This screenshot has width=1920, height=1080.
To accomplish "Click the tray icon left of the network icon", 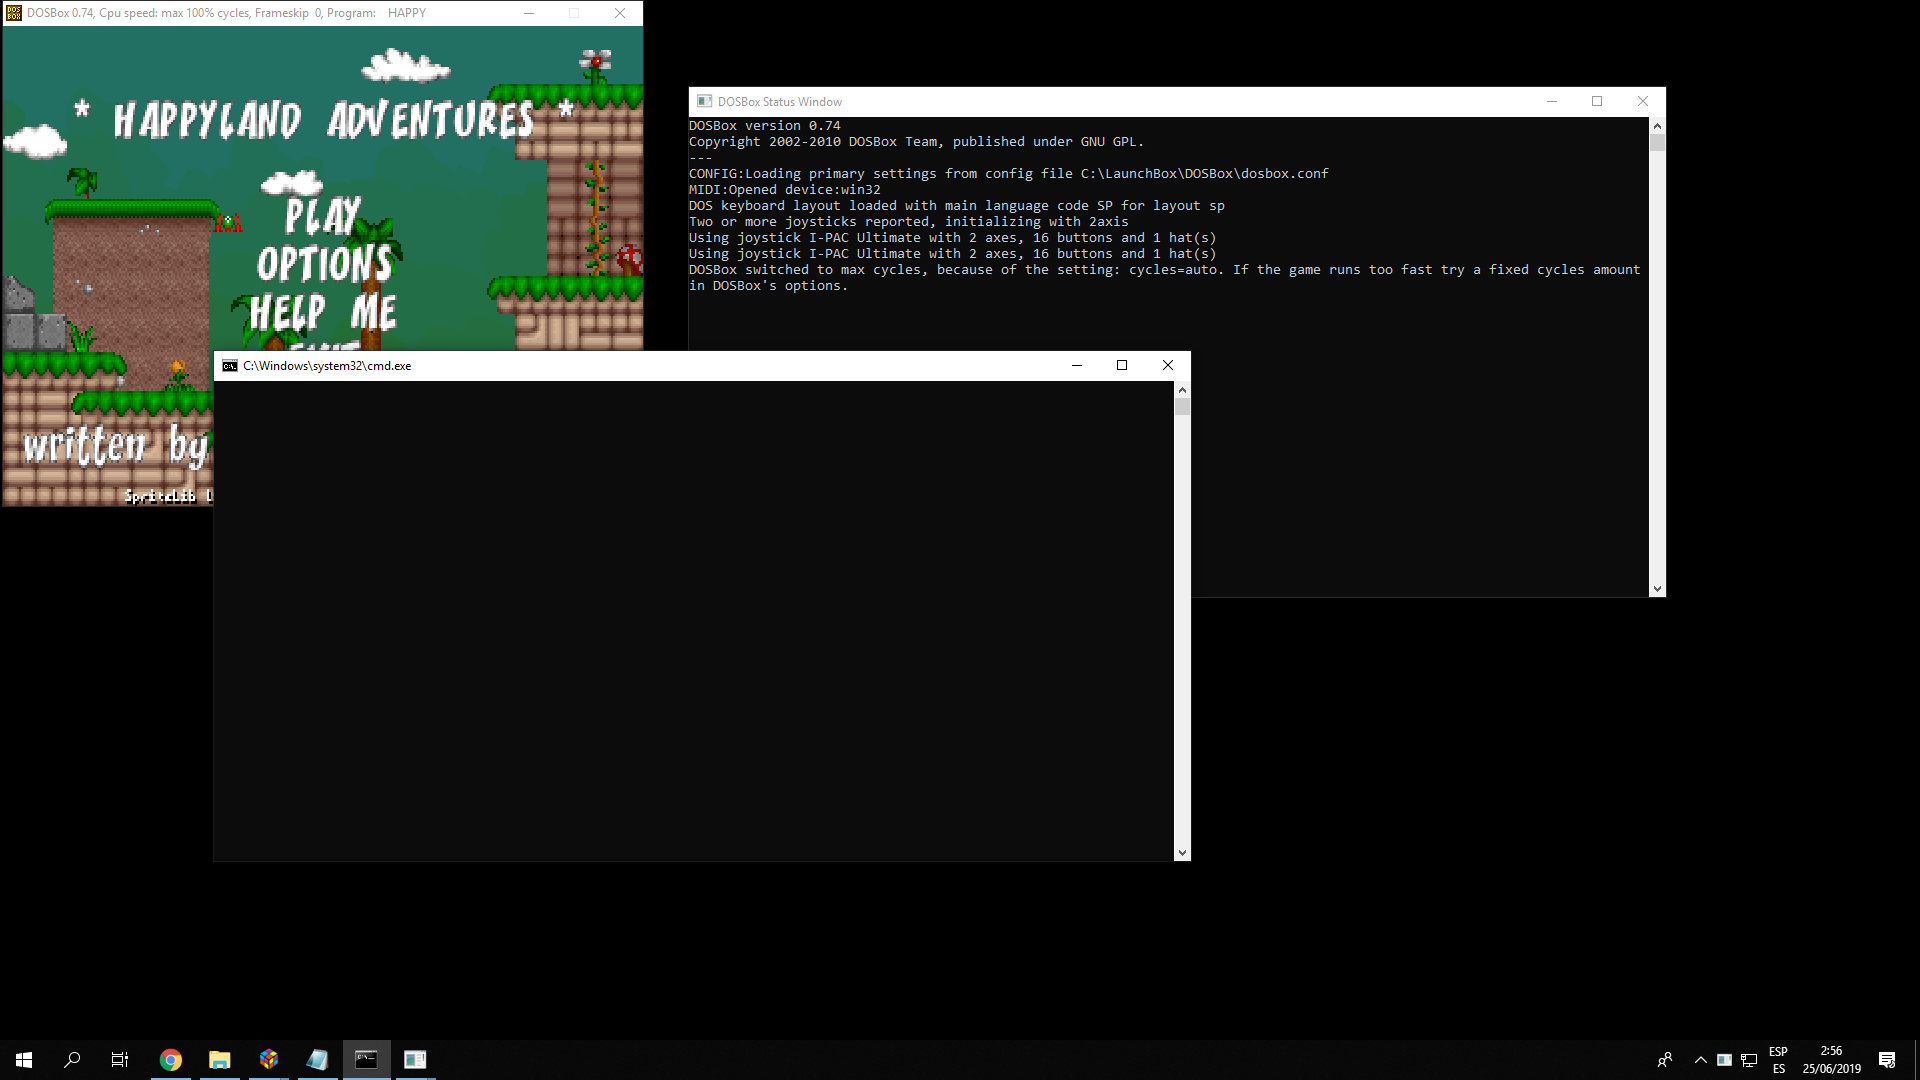I will pyautogui.click(x=1725, y=1060).
